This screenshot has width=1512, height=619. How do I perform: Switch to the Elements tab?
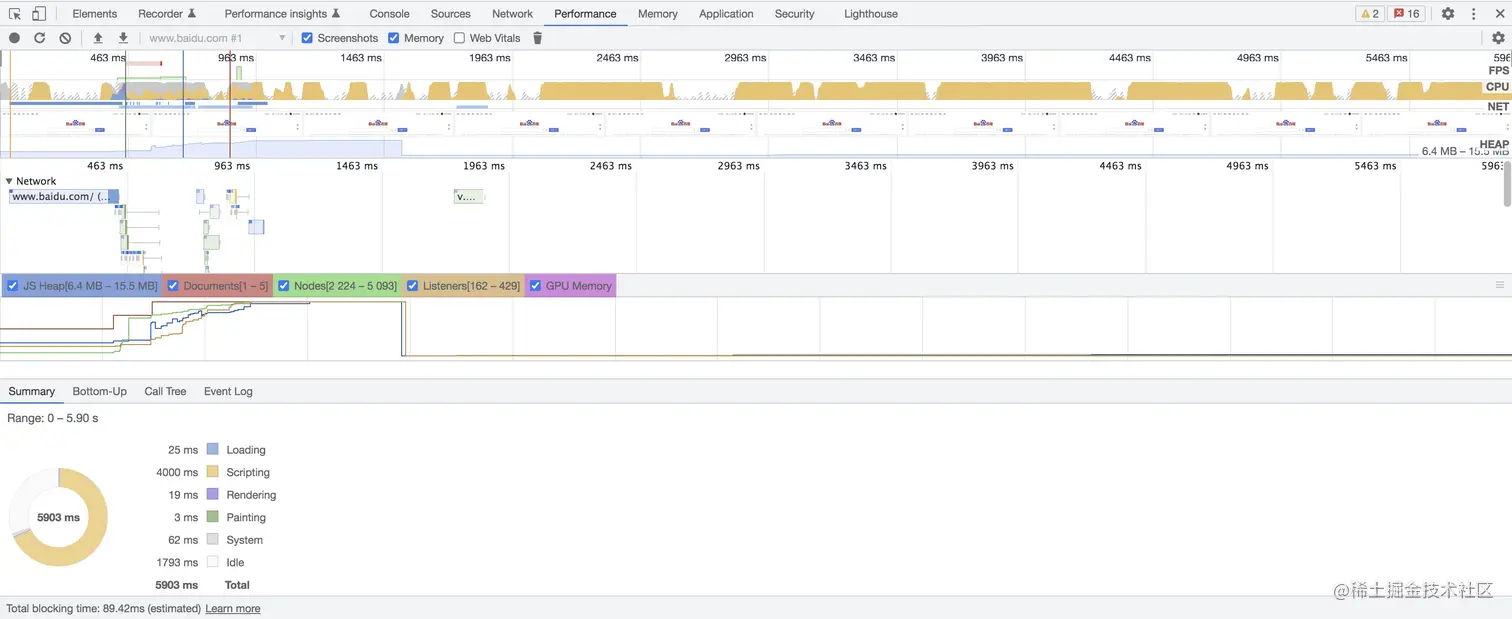[x=94, y=14]
